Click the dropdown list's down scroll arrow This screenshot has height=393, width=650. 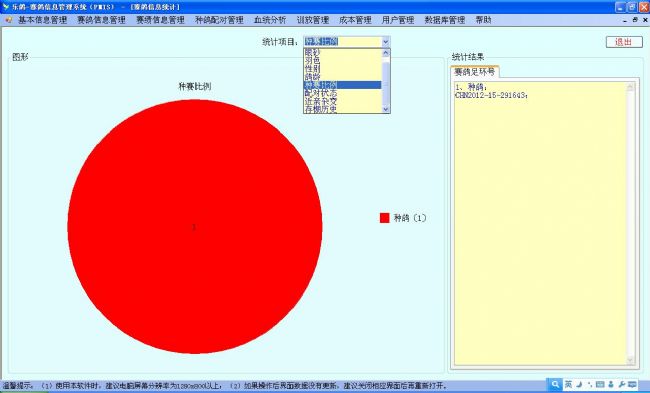[385, 109]
